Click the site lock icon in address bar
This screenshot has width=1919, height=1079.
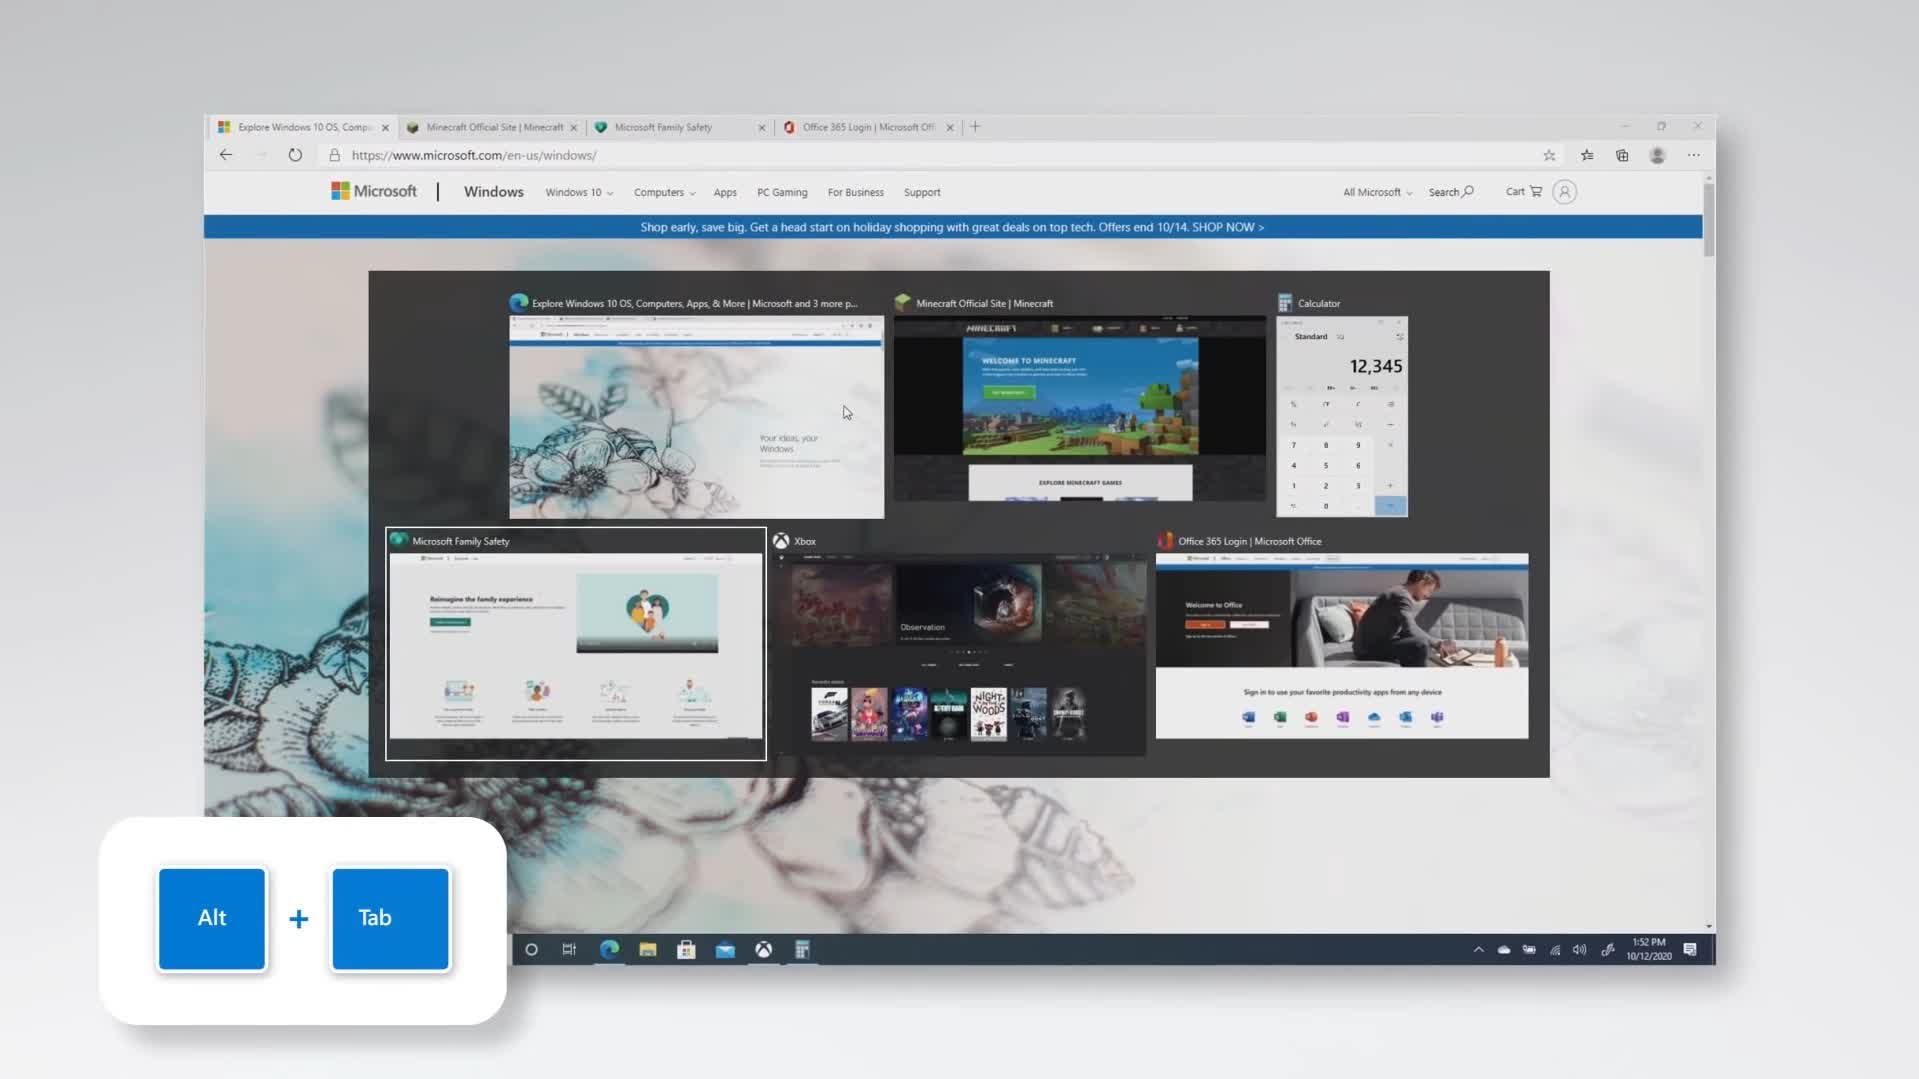[334, 155]
